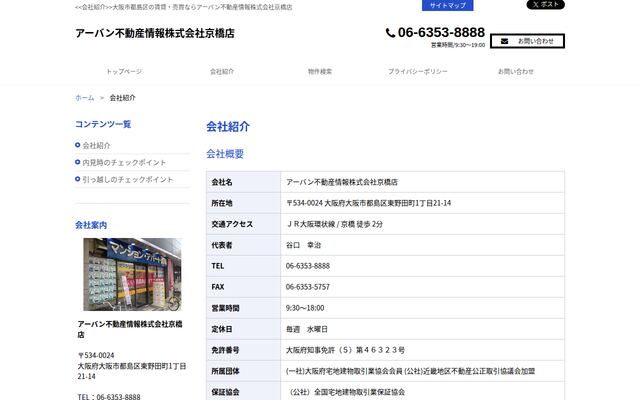Click the bullet icon beside 引っ越しのチェックポイント
The image size is (640, 400).
[x=78, y=179]
